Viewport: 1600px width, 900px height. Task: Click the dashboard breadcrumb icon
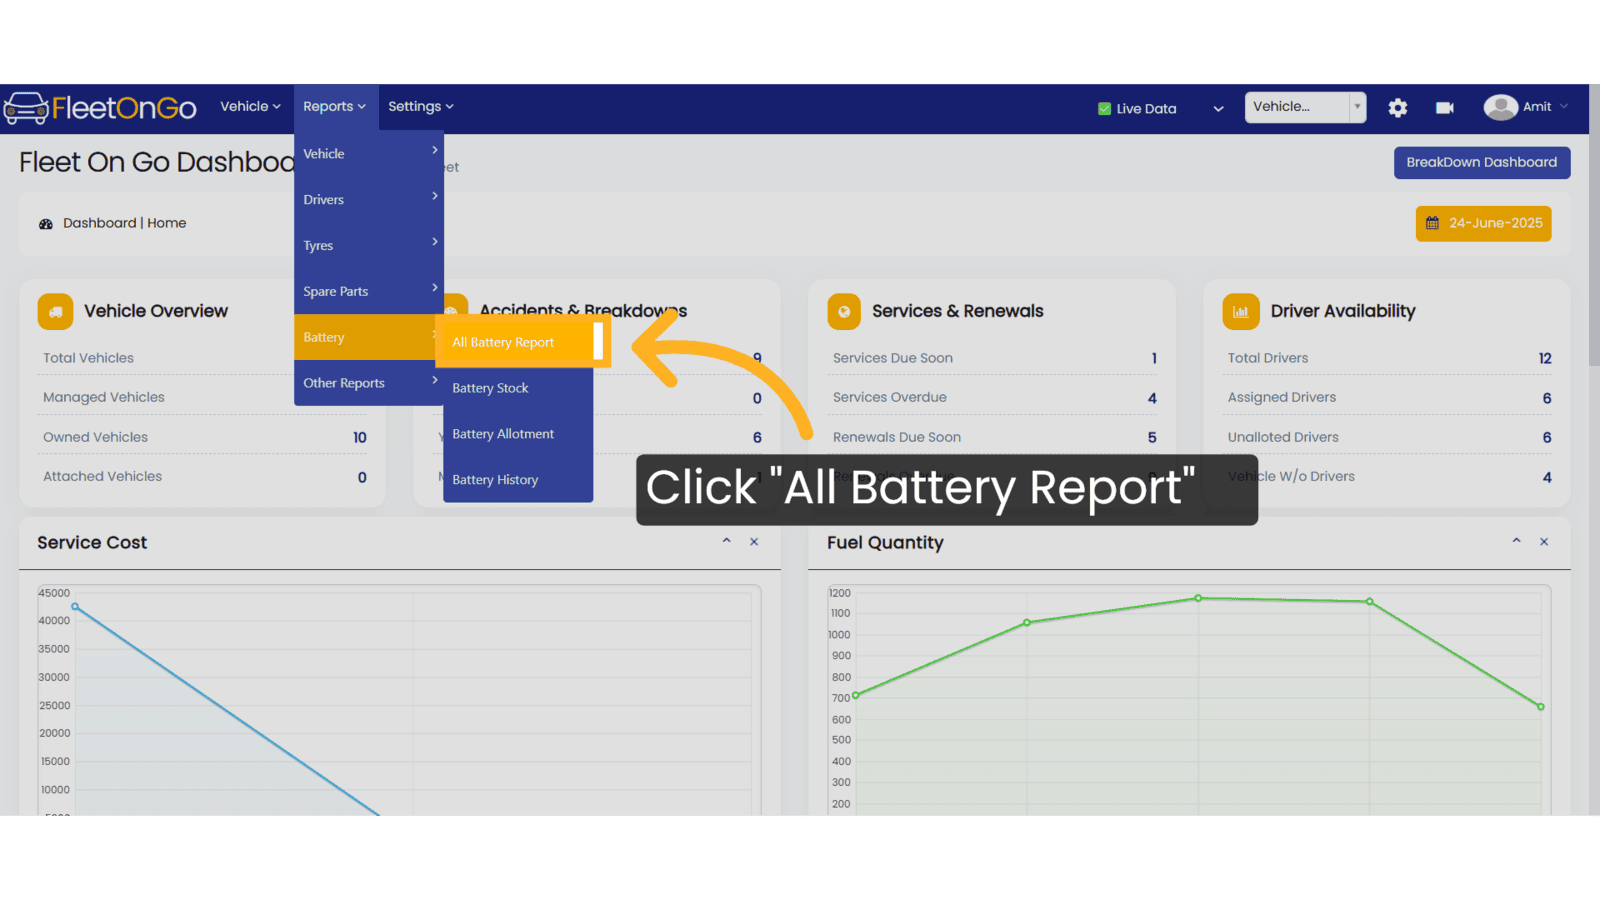(x=46, y=224)
